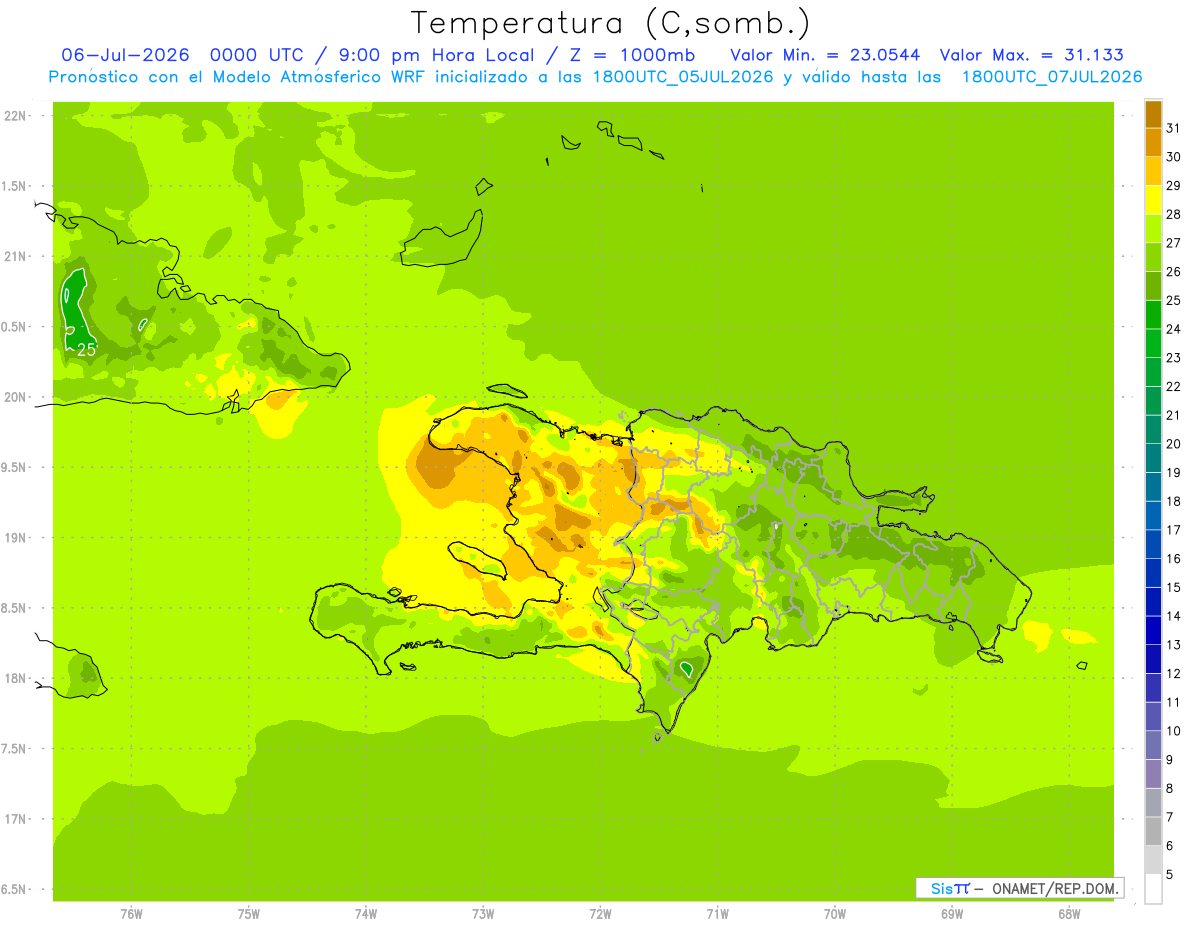Pick the yellow swatch between 28 and 29

(1153, 200)
